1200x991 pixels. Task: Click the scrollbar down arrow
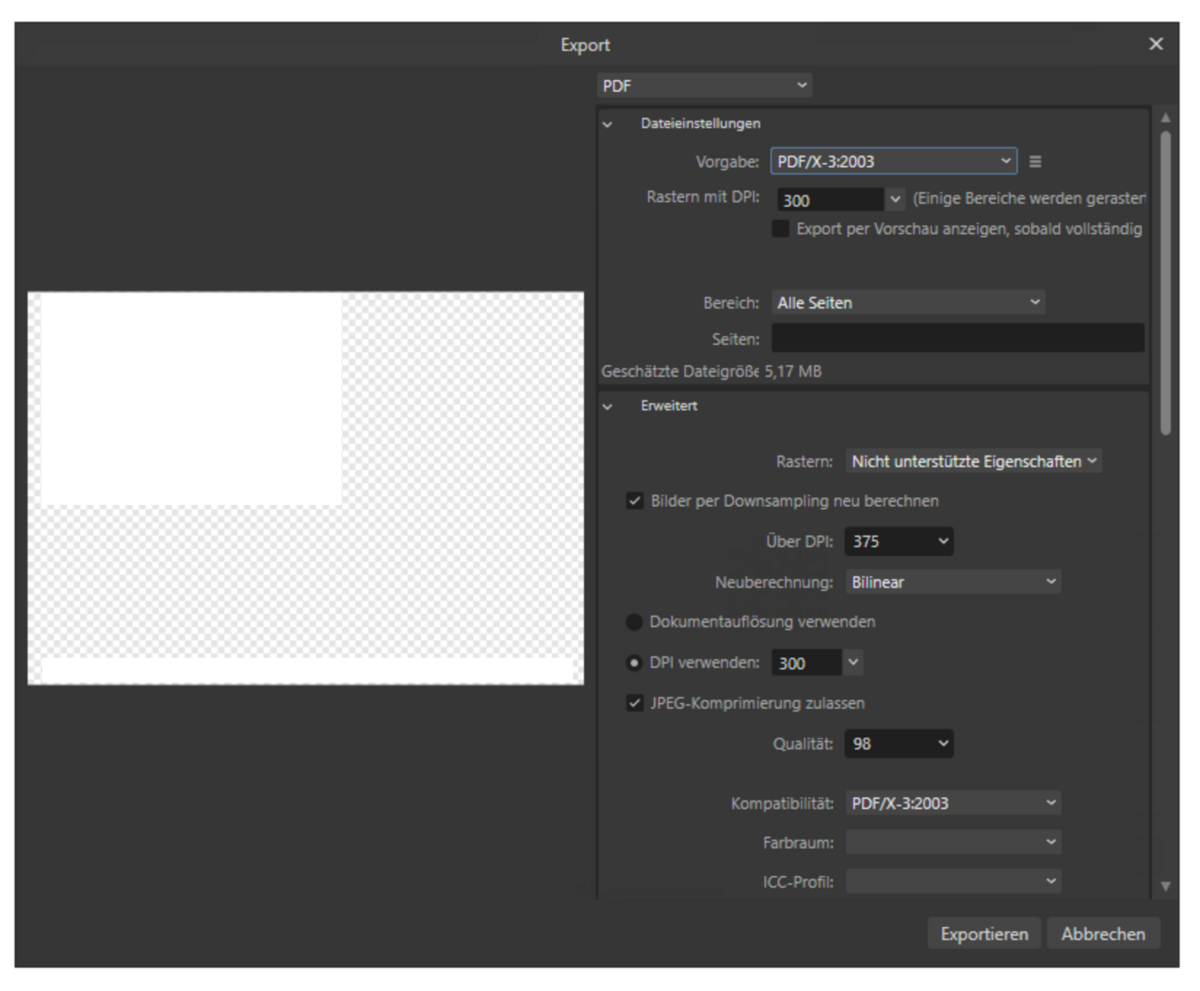[x=1164, y=886]
